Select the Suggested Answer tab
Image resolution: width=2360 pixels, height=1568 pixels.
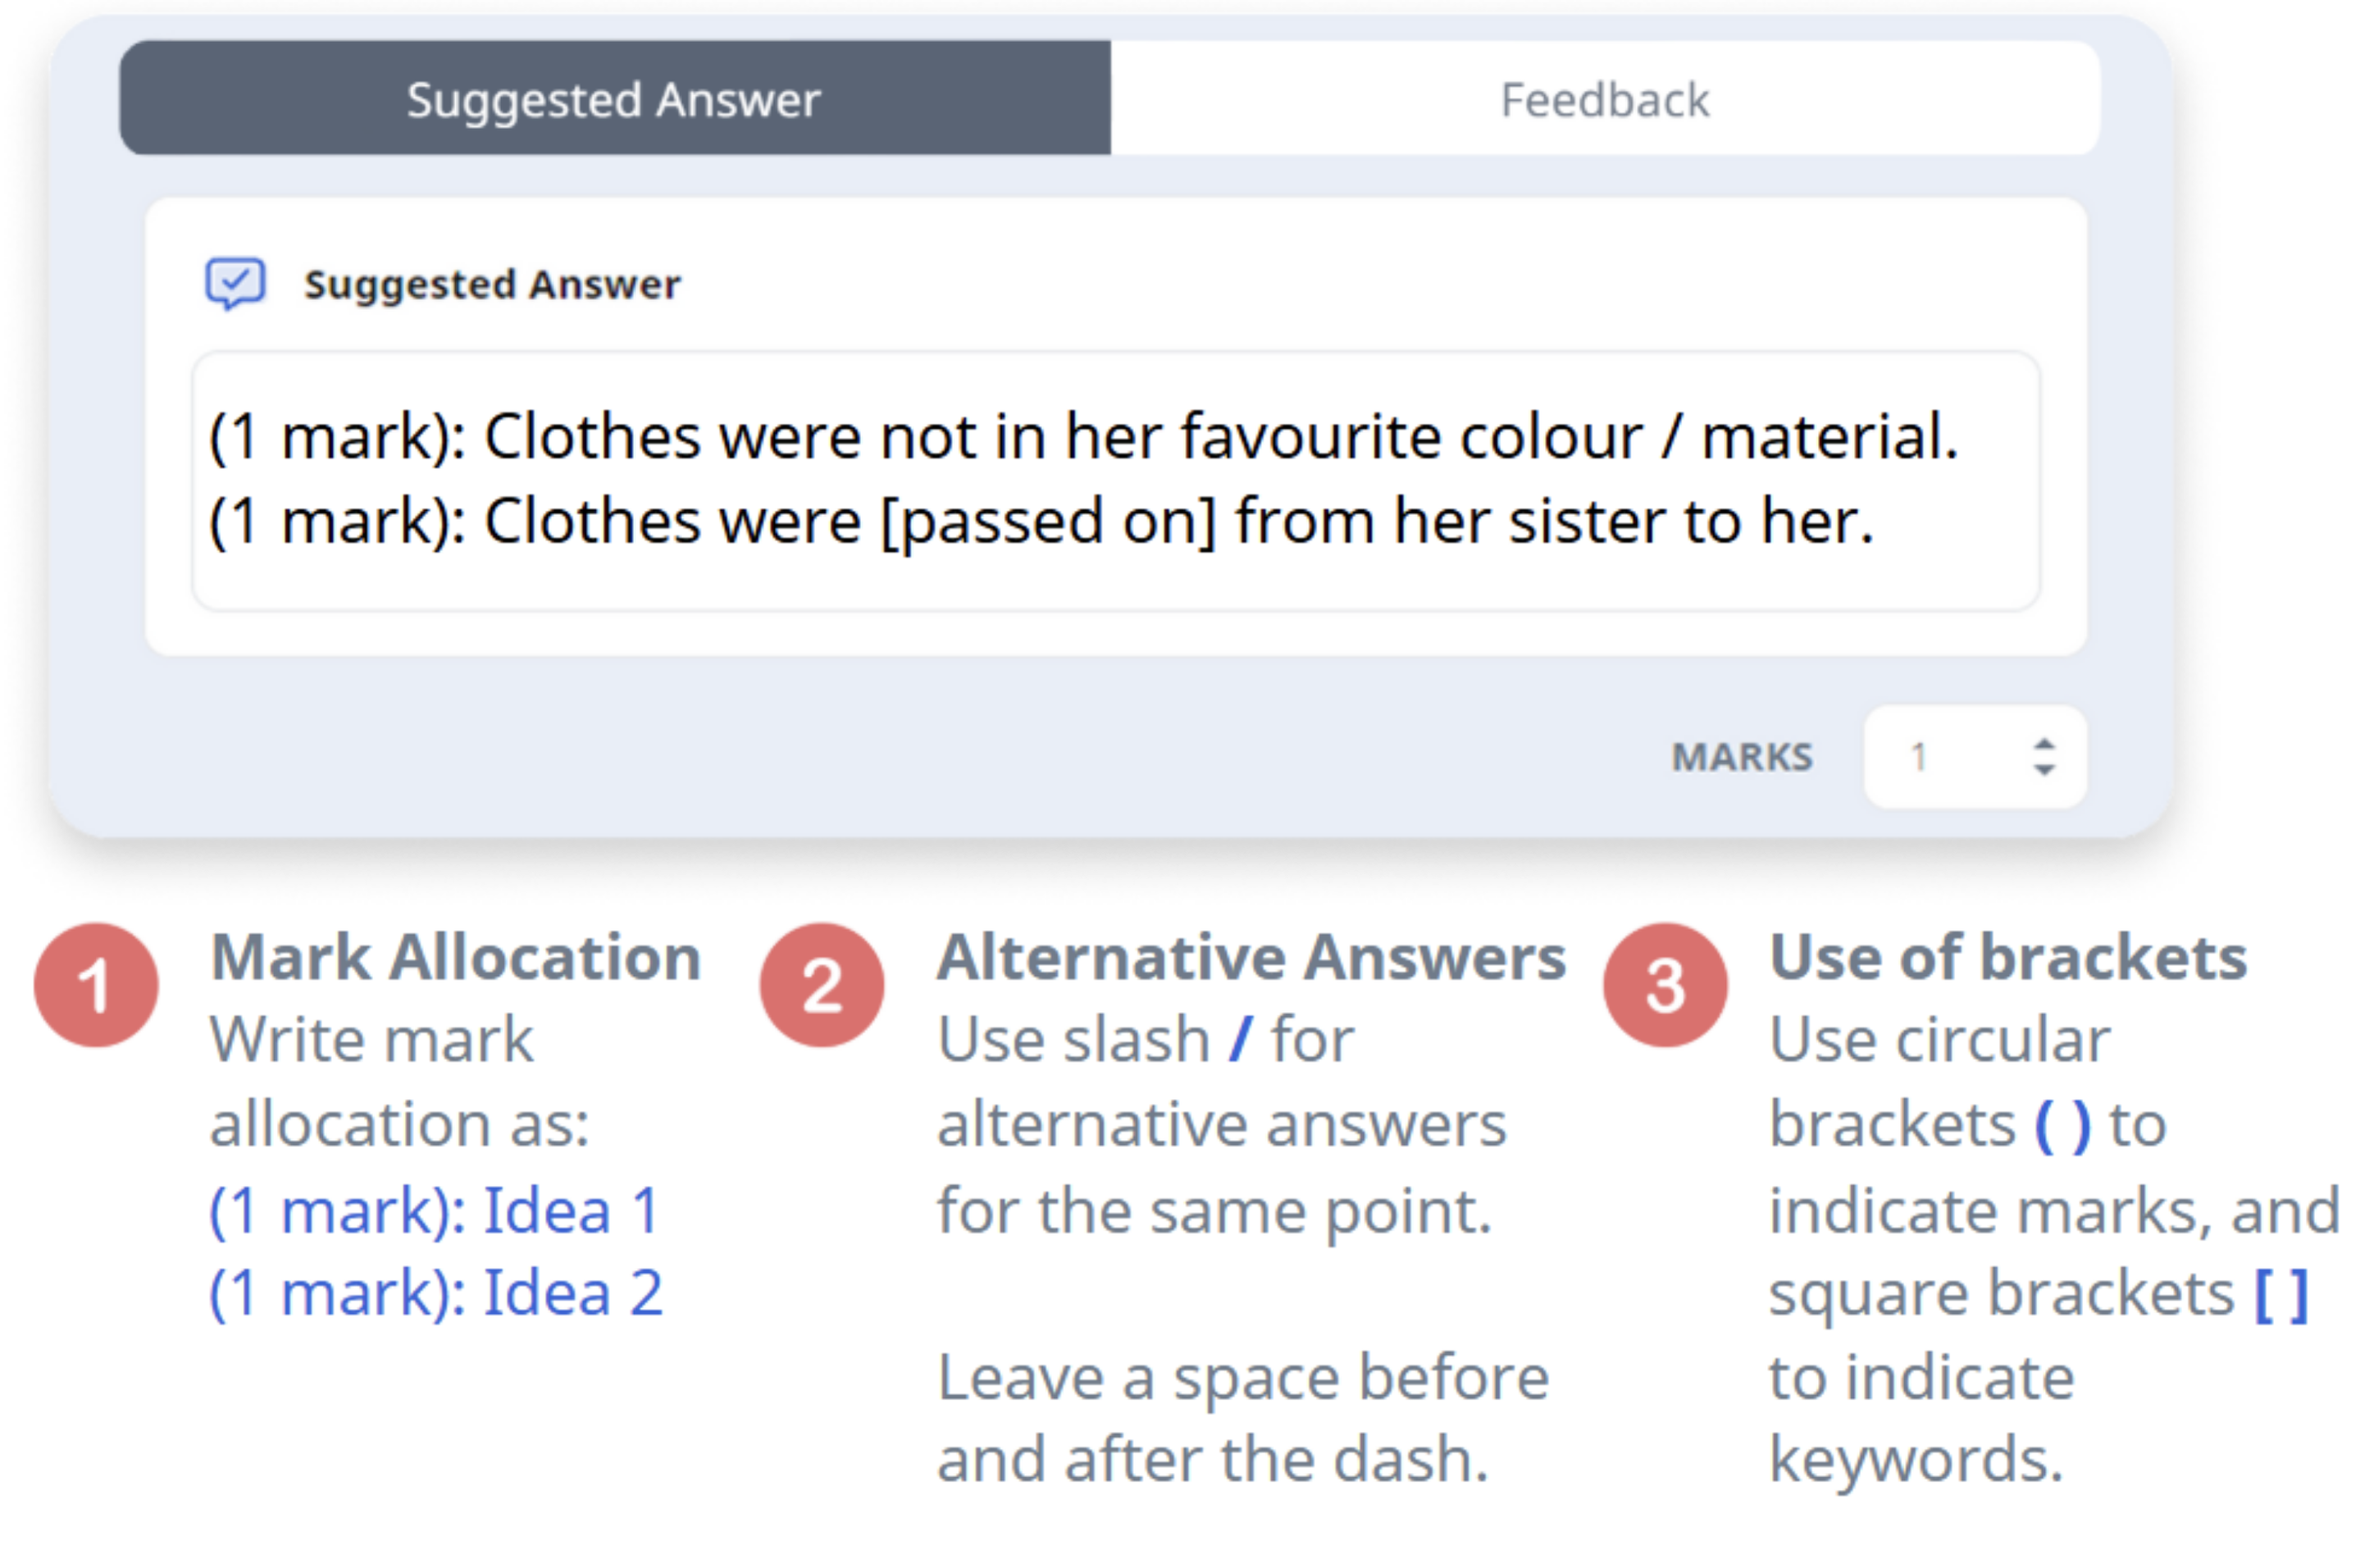(615, 98)
